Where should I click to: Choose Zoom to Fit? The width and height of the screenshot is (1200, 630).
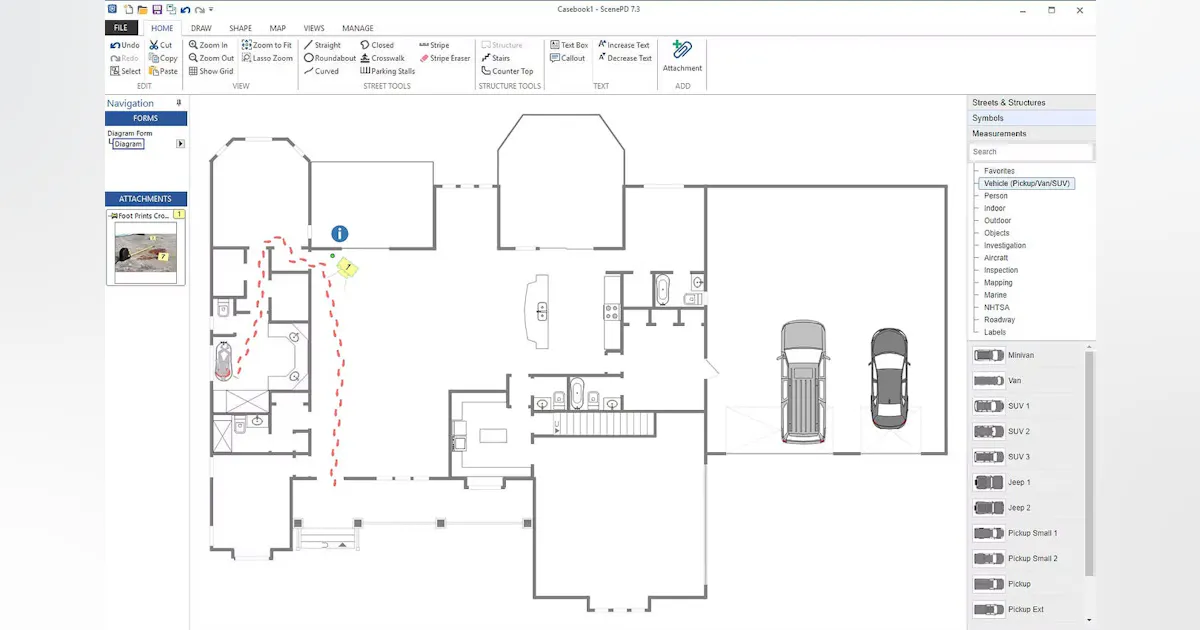coord(267,45)
